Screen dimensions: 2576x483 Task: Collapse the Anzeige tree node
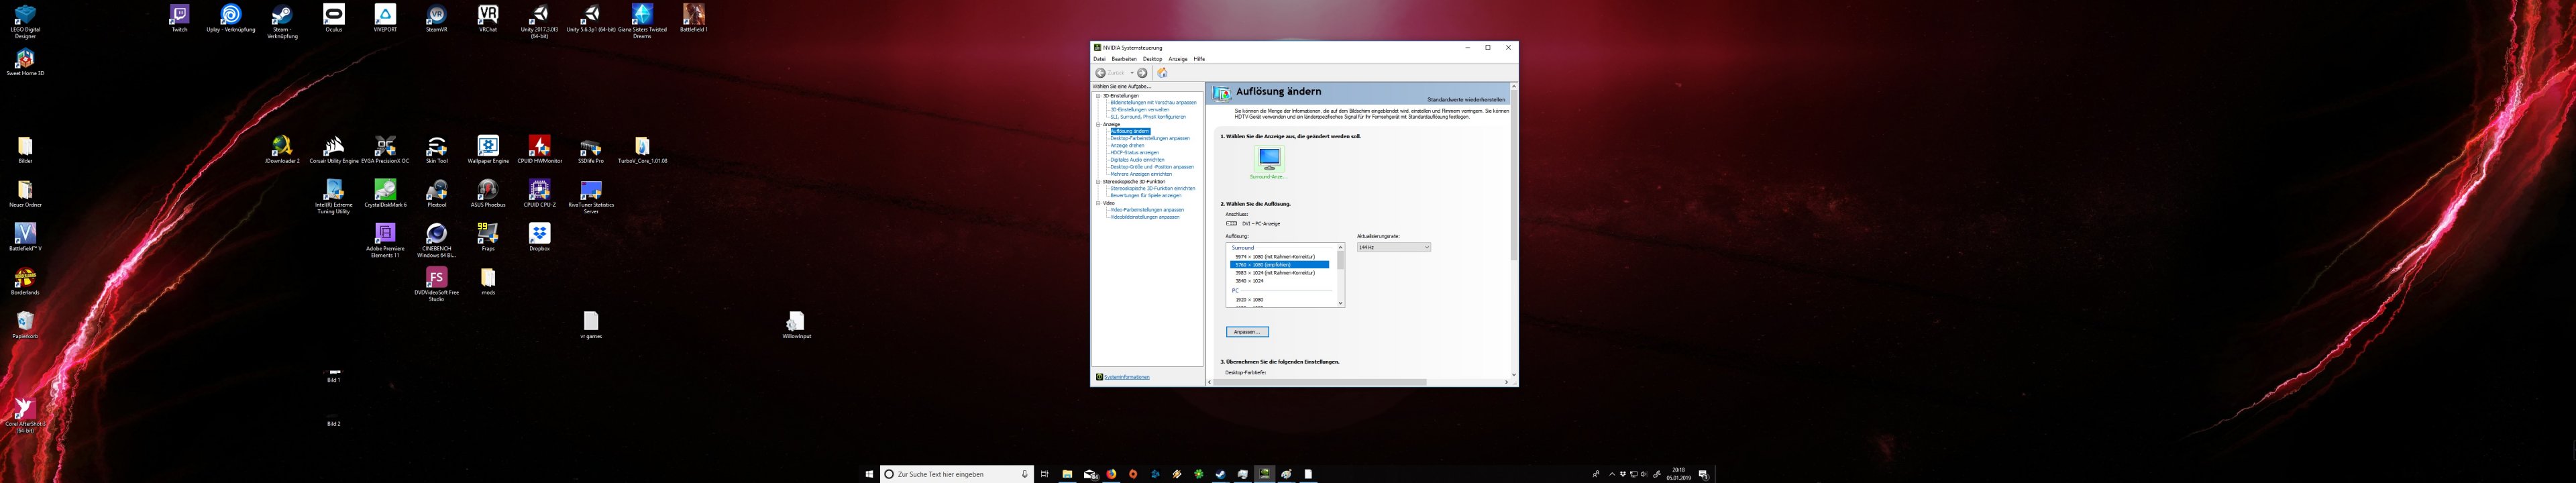pos(1098,125)
